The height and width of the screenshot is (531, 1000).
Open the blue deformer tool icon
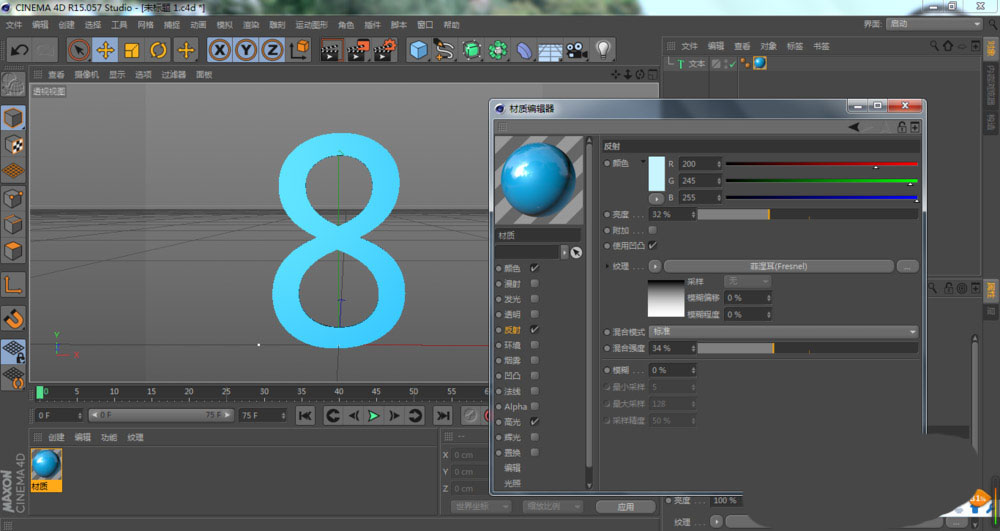click(x=524, y=50)
